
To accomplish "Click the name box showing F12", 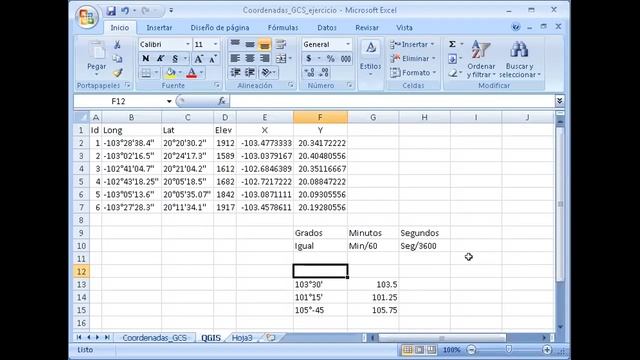I will [119, 101].
